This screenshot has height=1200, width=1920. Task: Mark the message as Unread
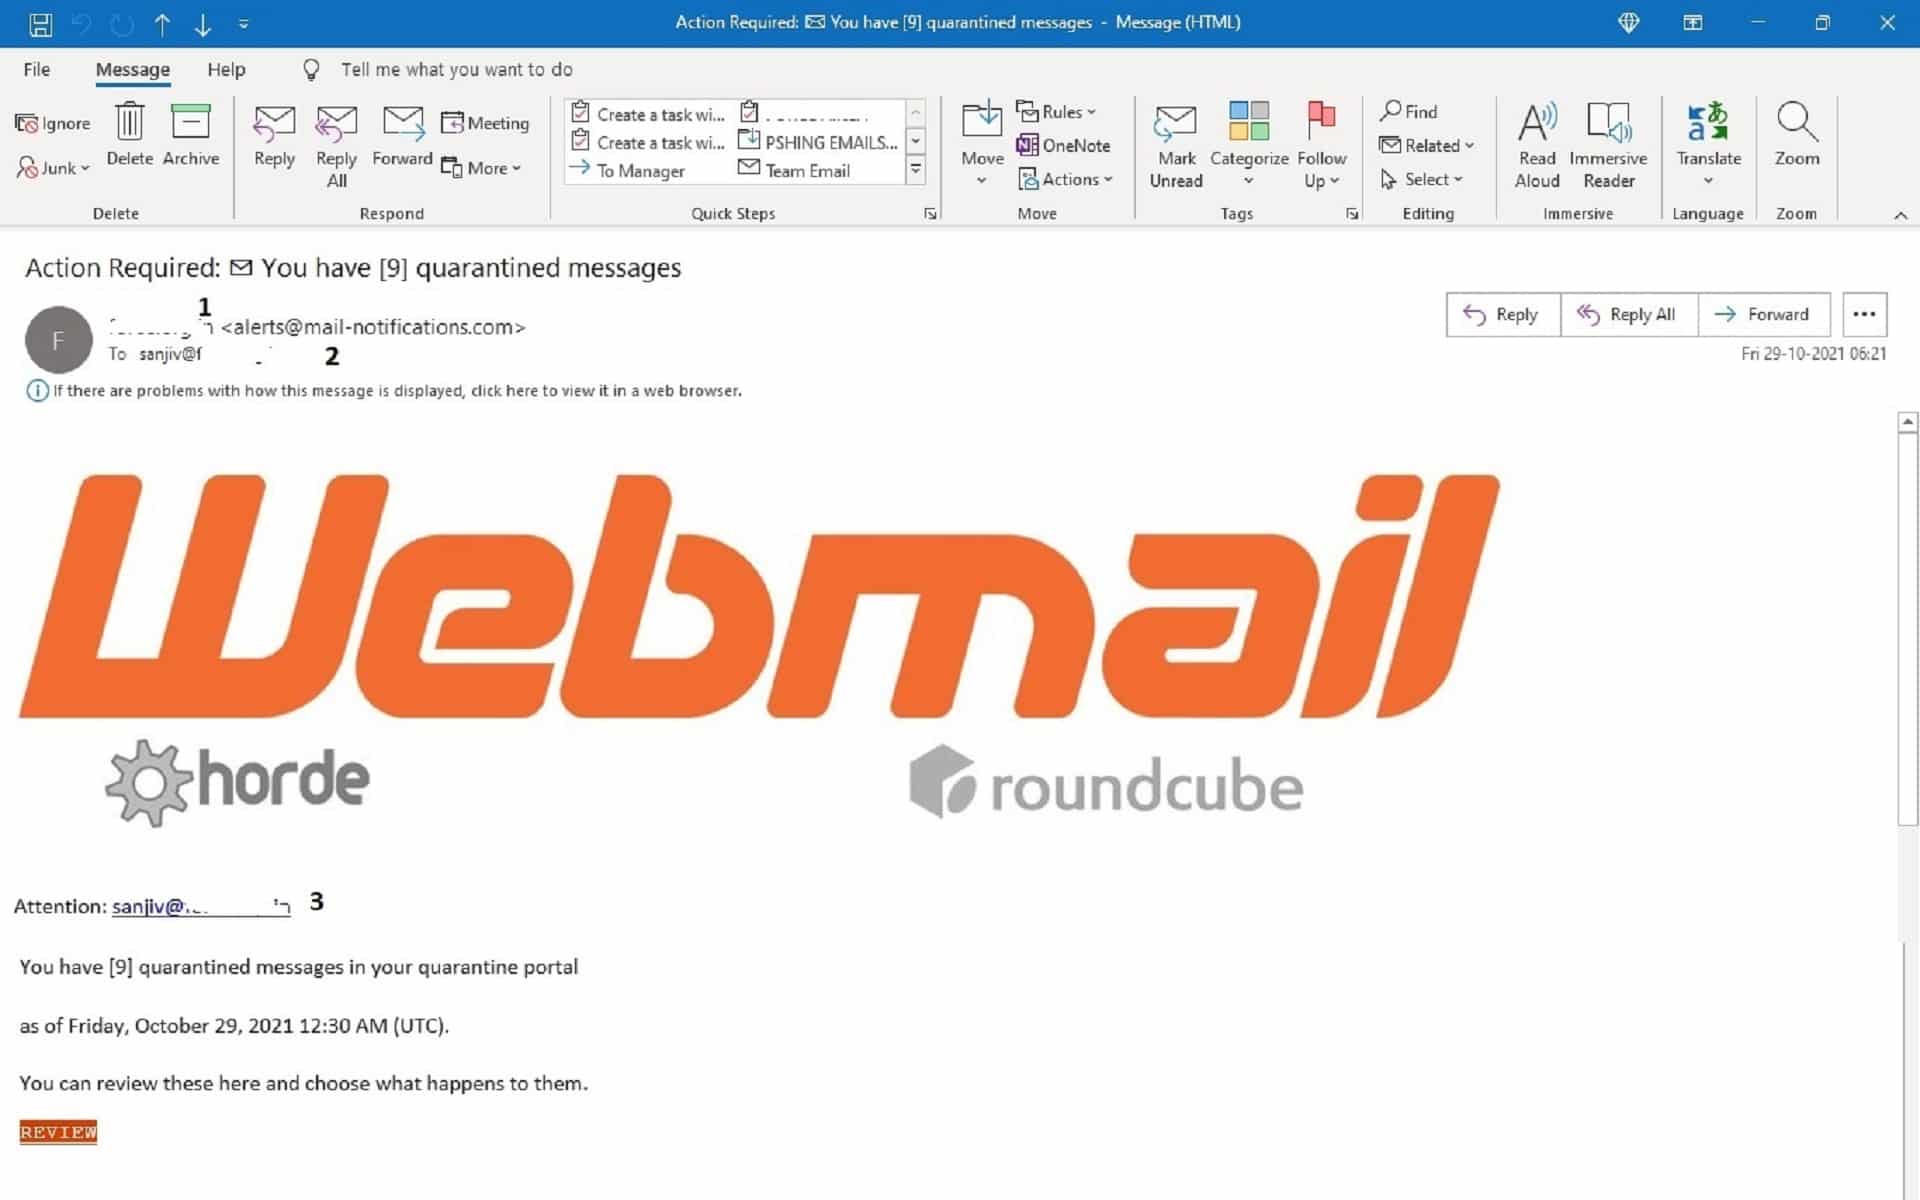pyautogui.click(x=1176, y=146)
